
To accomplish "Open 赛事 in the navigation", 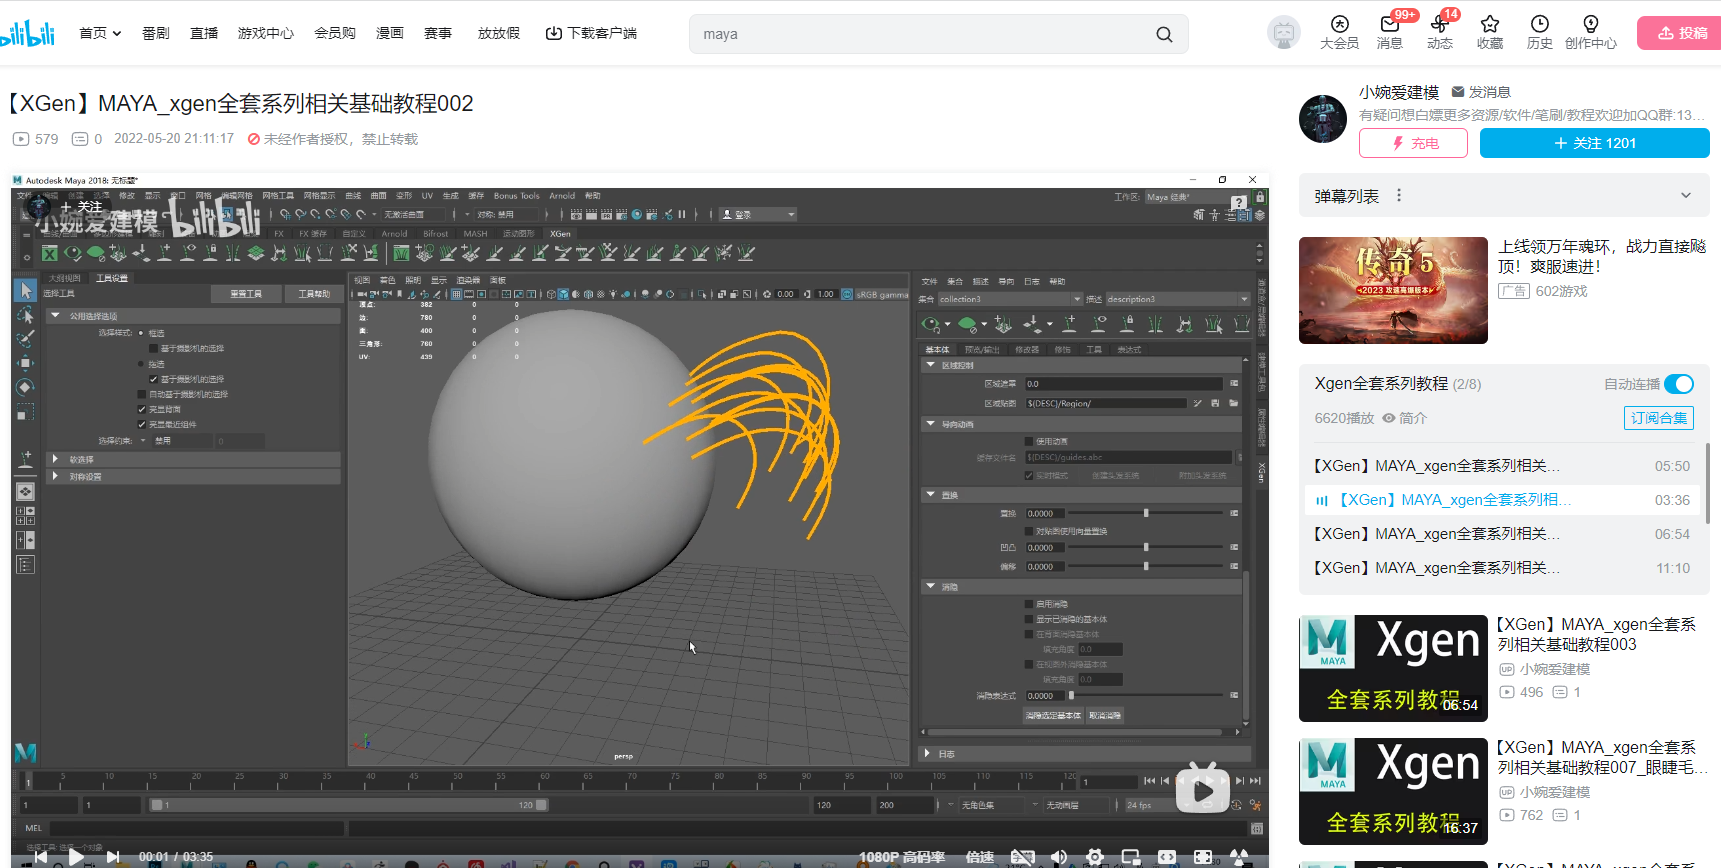I will pos(438,33).
